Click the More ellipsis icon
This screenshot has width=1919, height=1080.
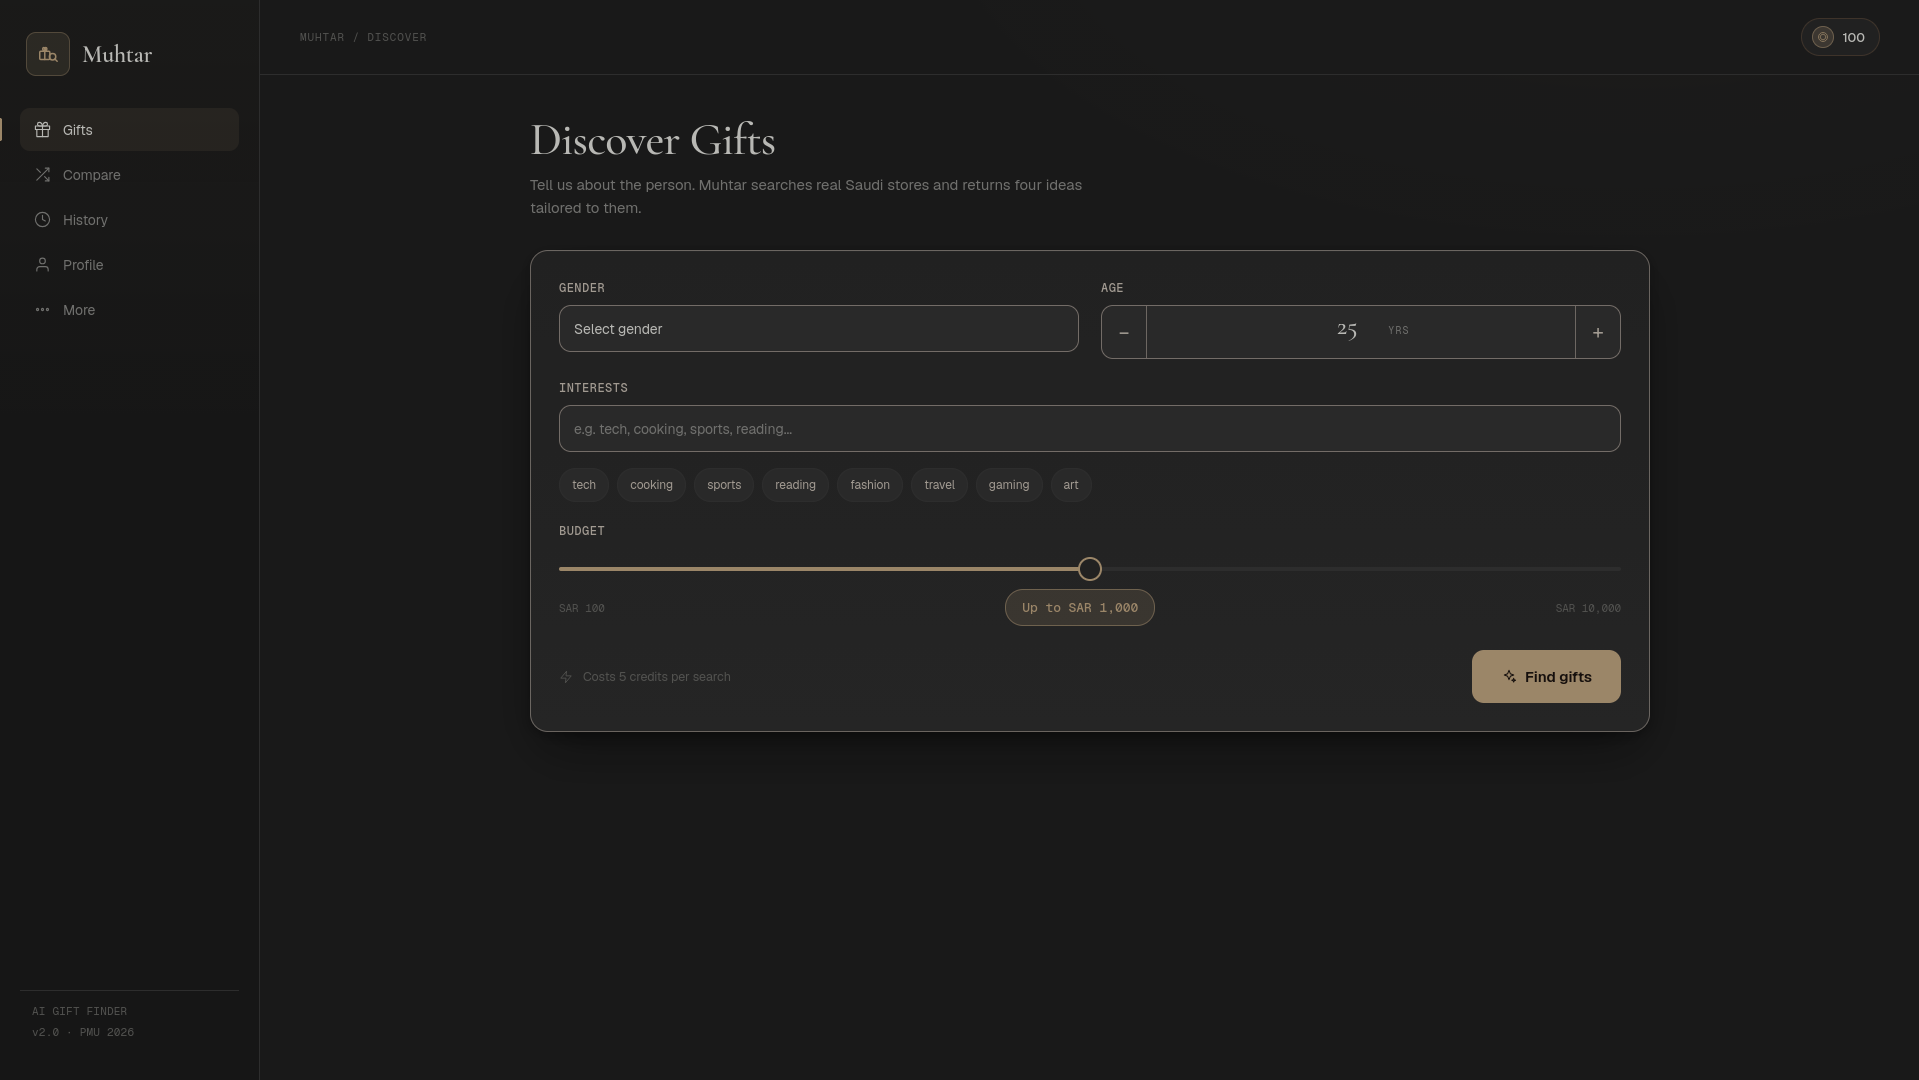coord(42,310)
